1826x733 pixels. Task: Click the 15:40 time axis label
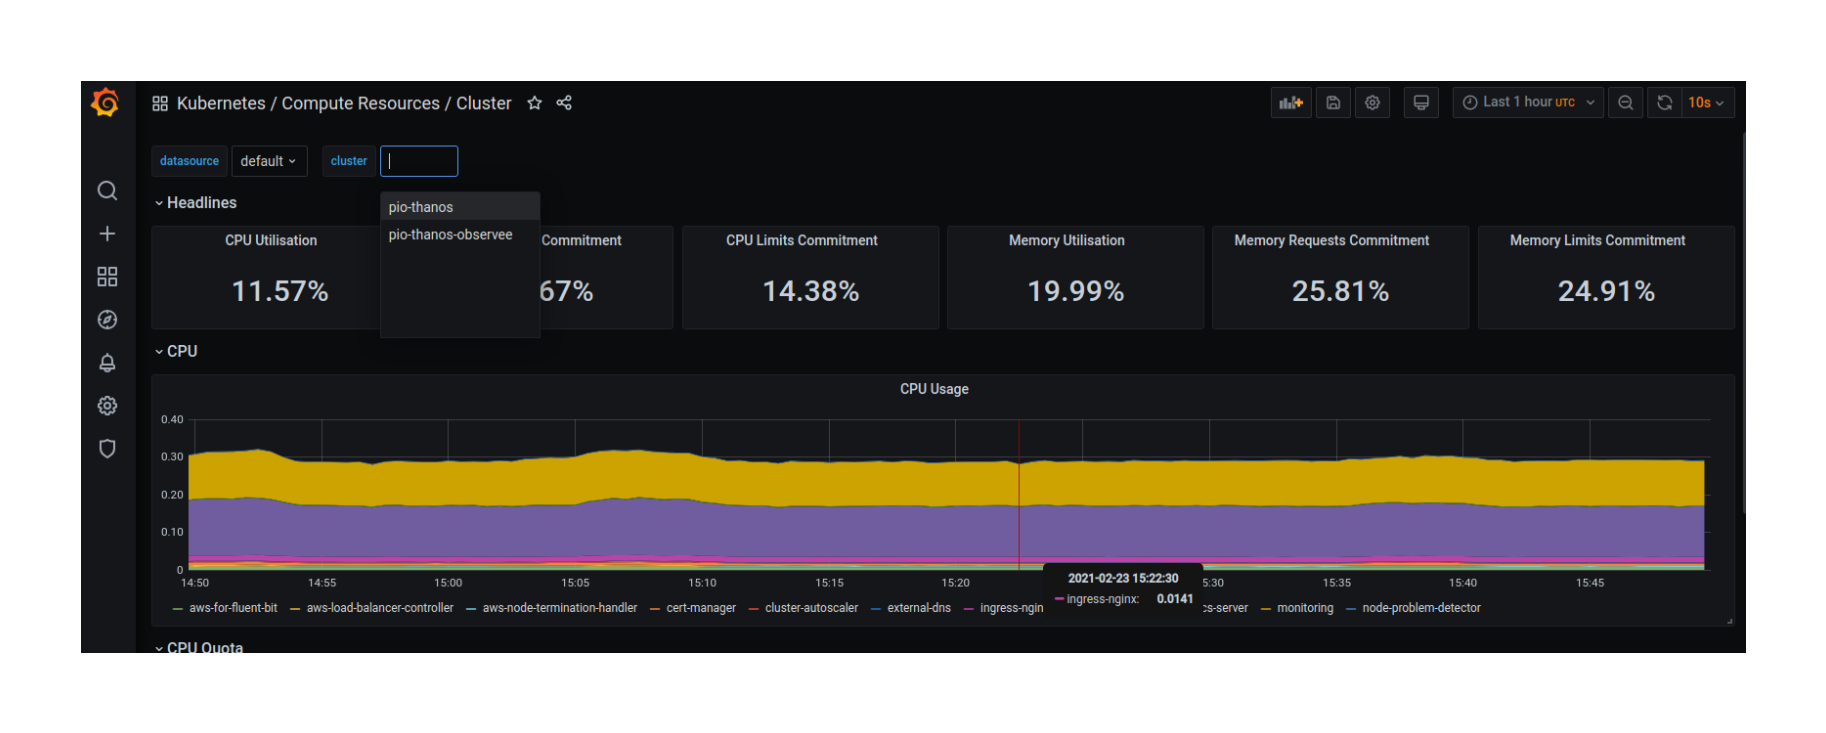tap(1463, 583)
